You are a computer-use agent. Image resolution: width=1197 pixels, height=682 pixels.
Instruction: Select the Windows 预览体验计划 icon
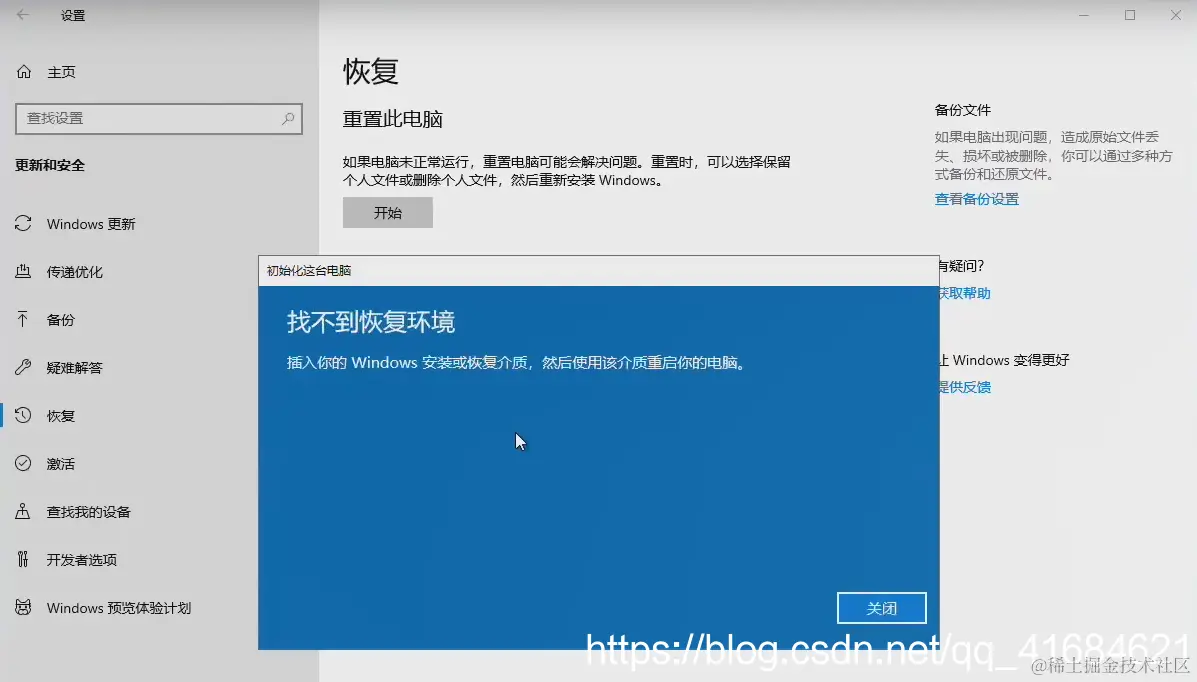[22, 607]
